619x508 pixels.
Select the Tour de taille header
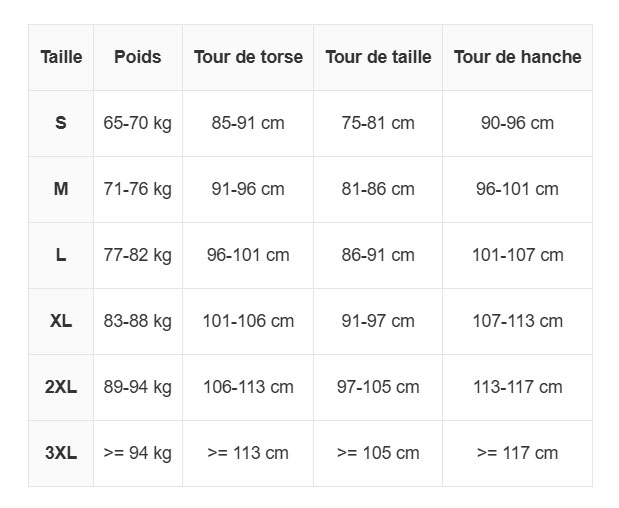pos(378,57)
